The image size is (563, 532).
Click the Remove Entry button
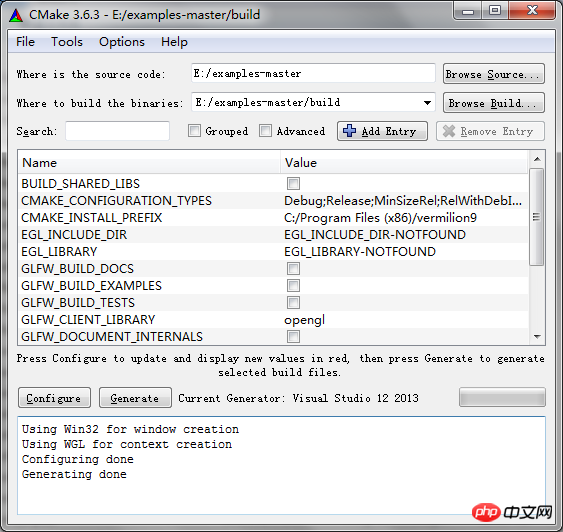click(x=490, y=131)
